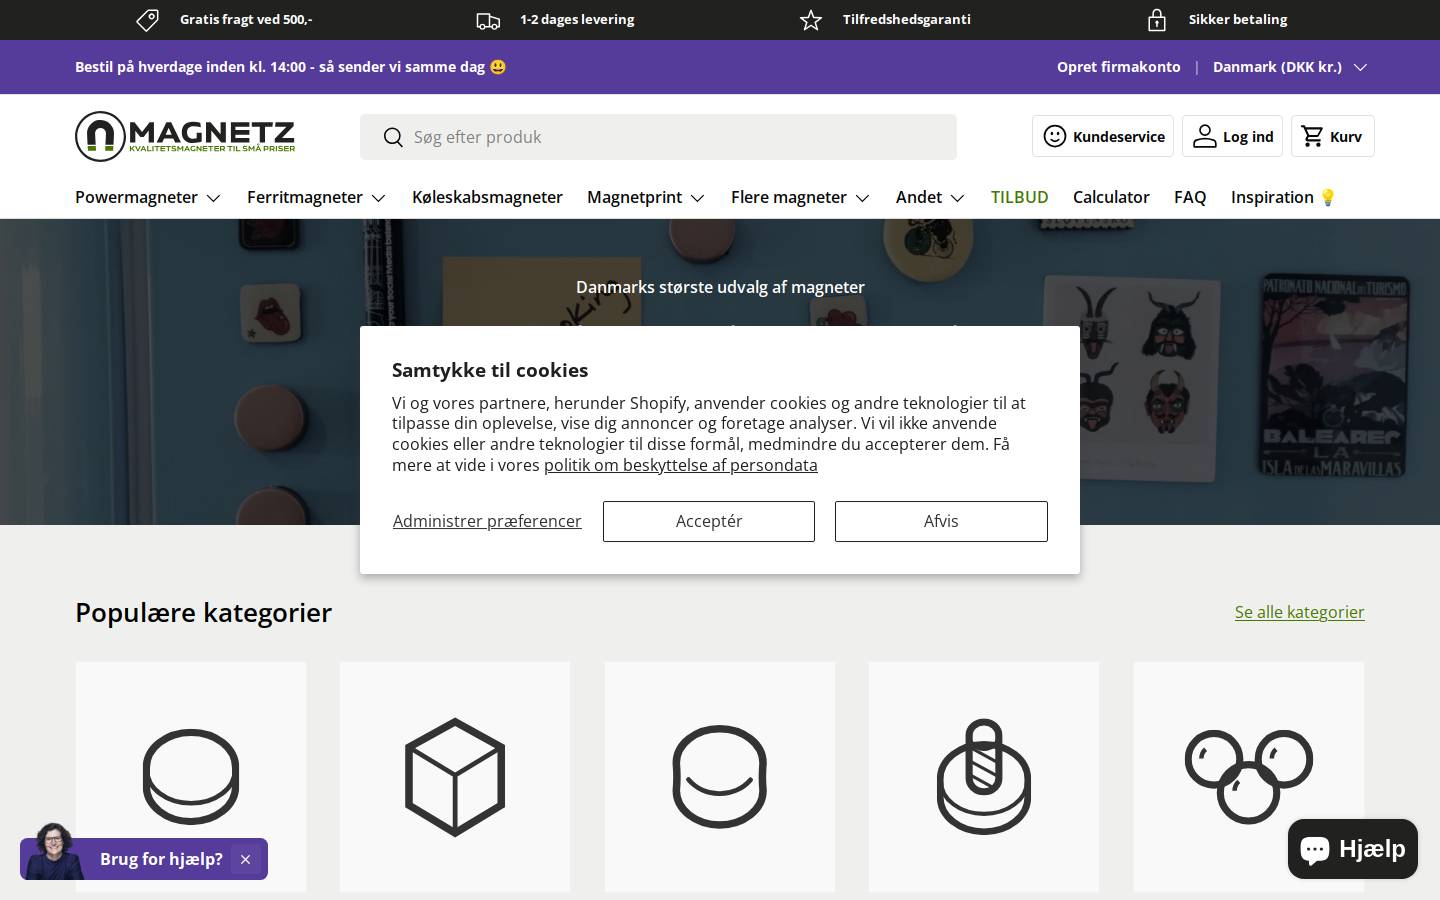Click the Afvis cookies button
The height and width of the screenshot is (900, 1440).
[941, 521]
